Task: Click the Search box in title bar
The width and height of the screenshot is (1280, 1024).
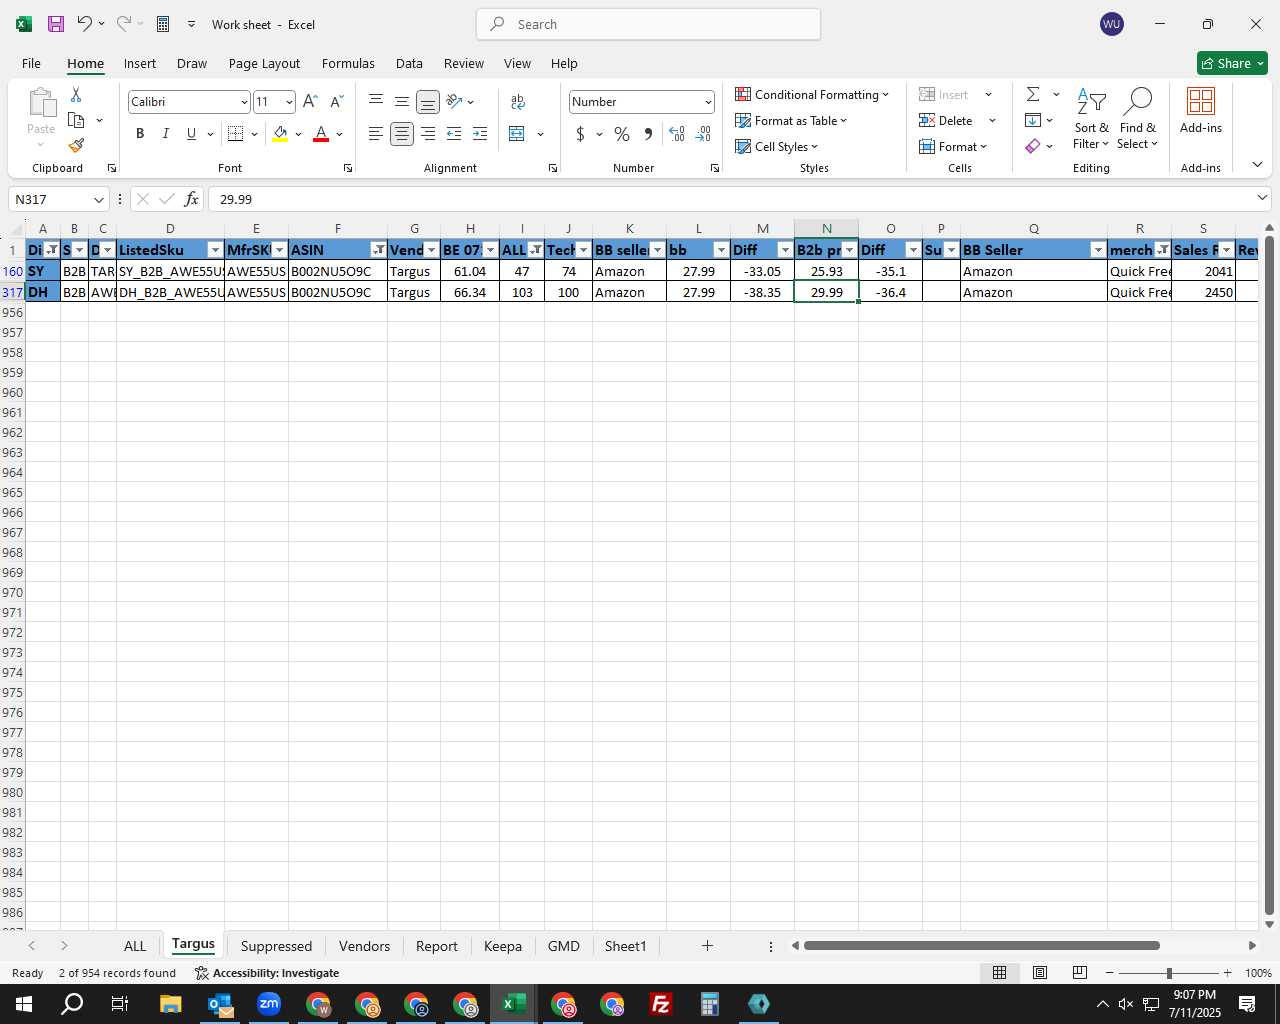Action: click(649, 24)
